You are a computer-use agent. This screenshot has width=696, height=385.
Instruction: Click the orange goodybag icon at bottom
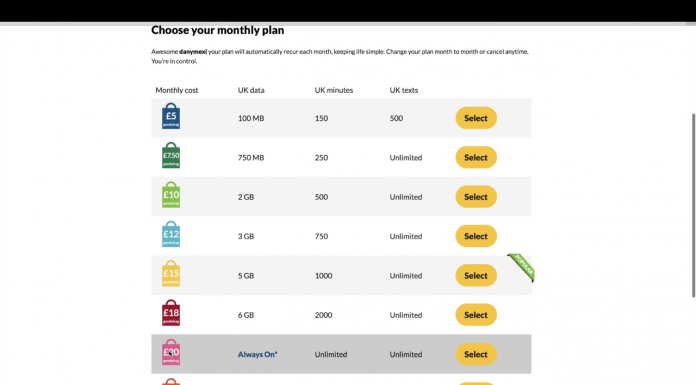click(x=171, y=381)
